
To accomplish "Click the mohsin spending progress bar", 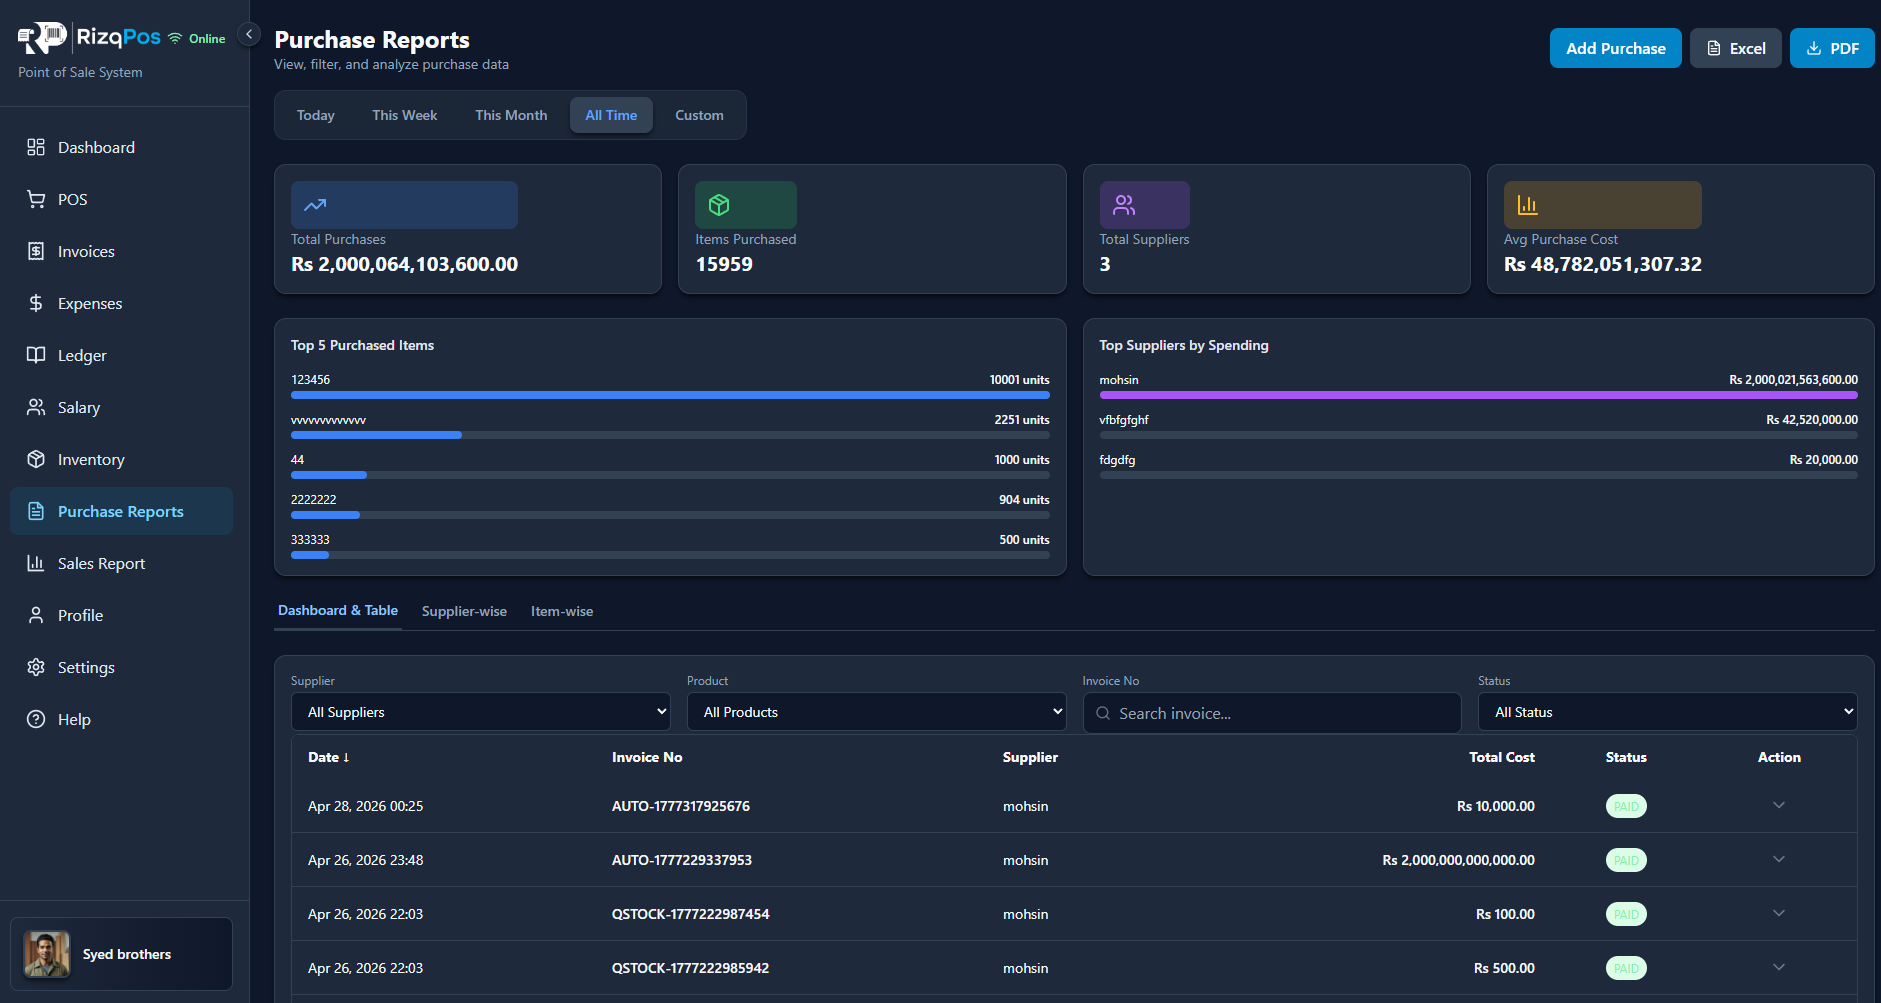I will click(1478, 394).
